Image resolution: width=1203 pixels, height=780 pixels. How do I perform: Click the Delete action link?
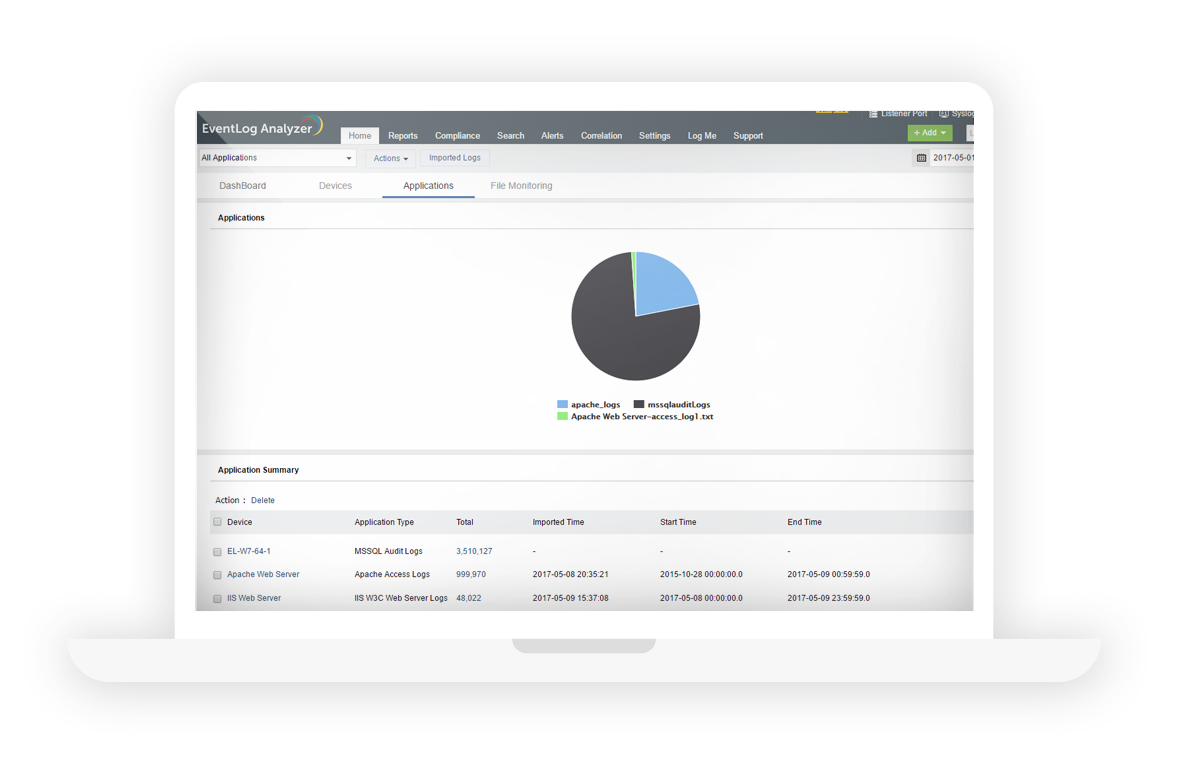[263, 500]
